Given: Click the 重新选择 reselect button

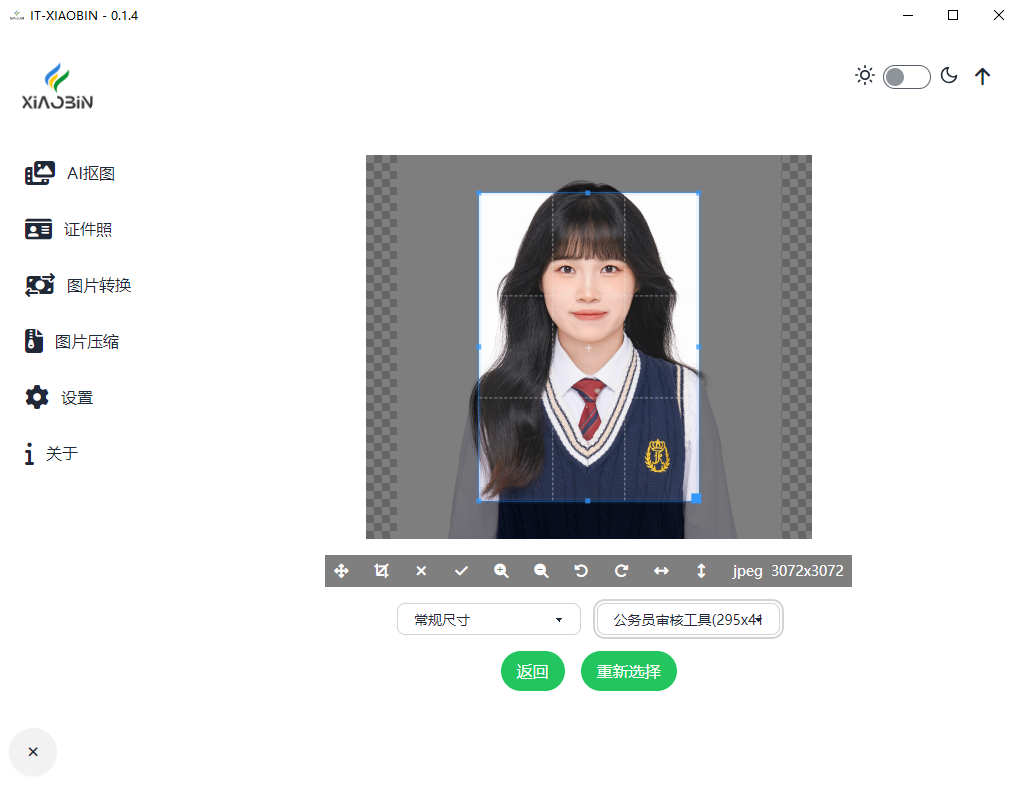Looking at the screenshot, I should (x=628, y=671).
